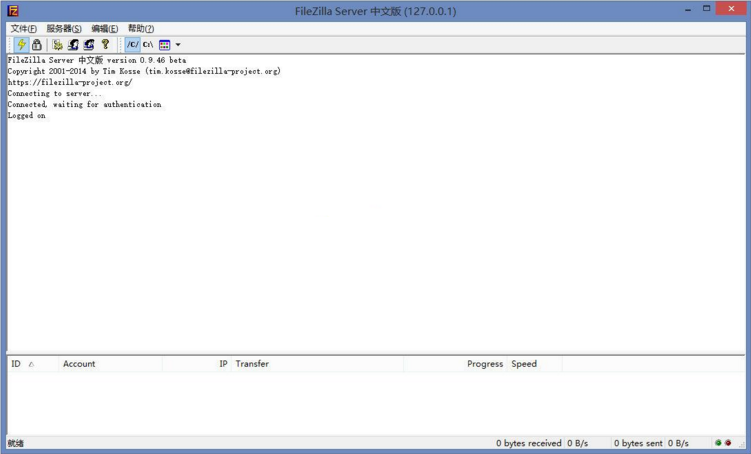Open server settings gear icon
751x454 pixels.
(x=57, y=45)
